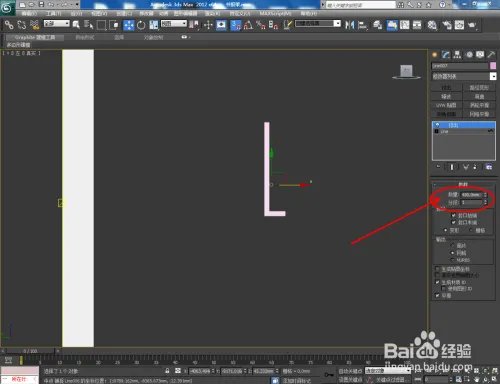500x384 pixels.
Task: Select the 栅格 grid radio option
Action: (471, 230)
